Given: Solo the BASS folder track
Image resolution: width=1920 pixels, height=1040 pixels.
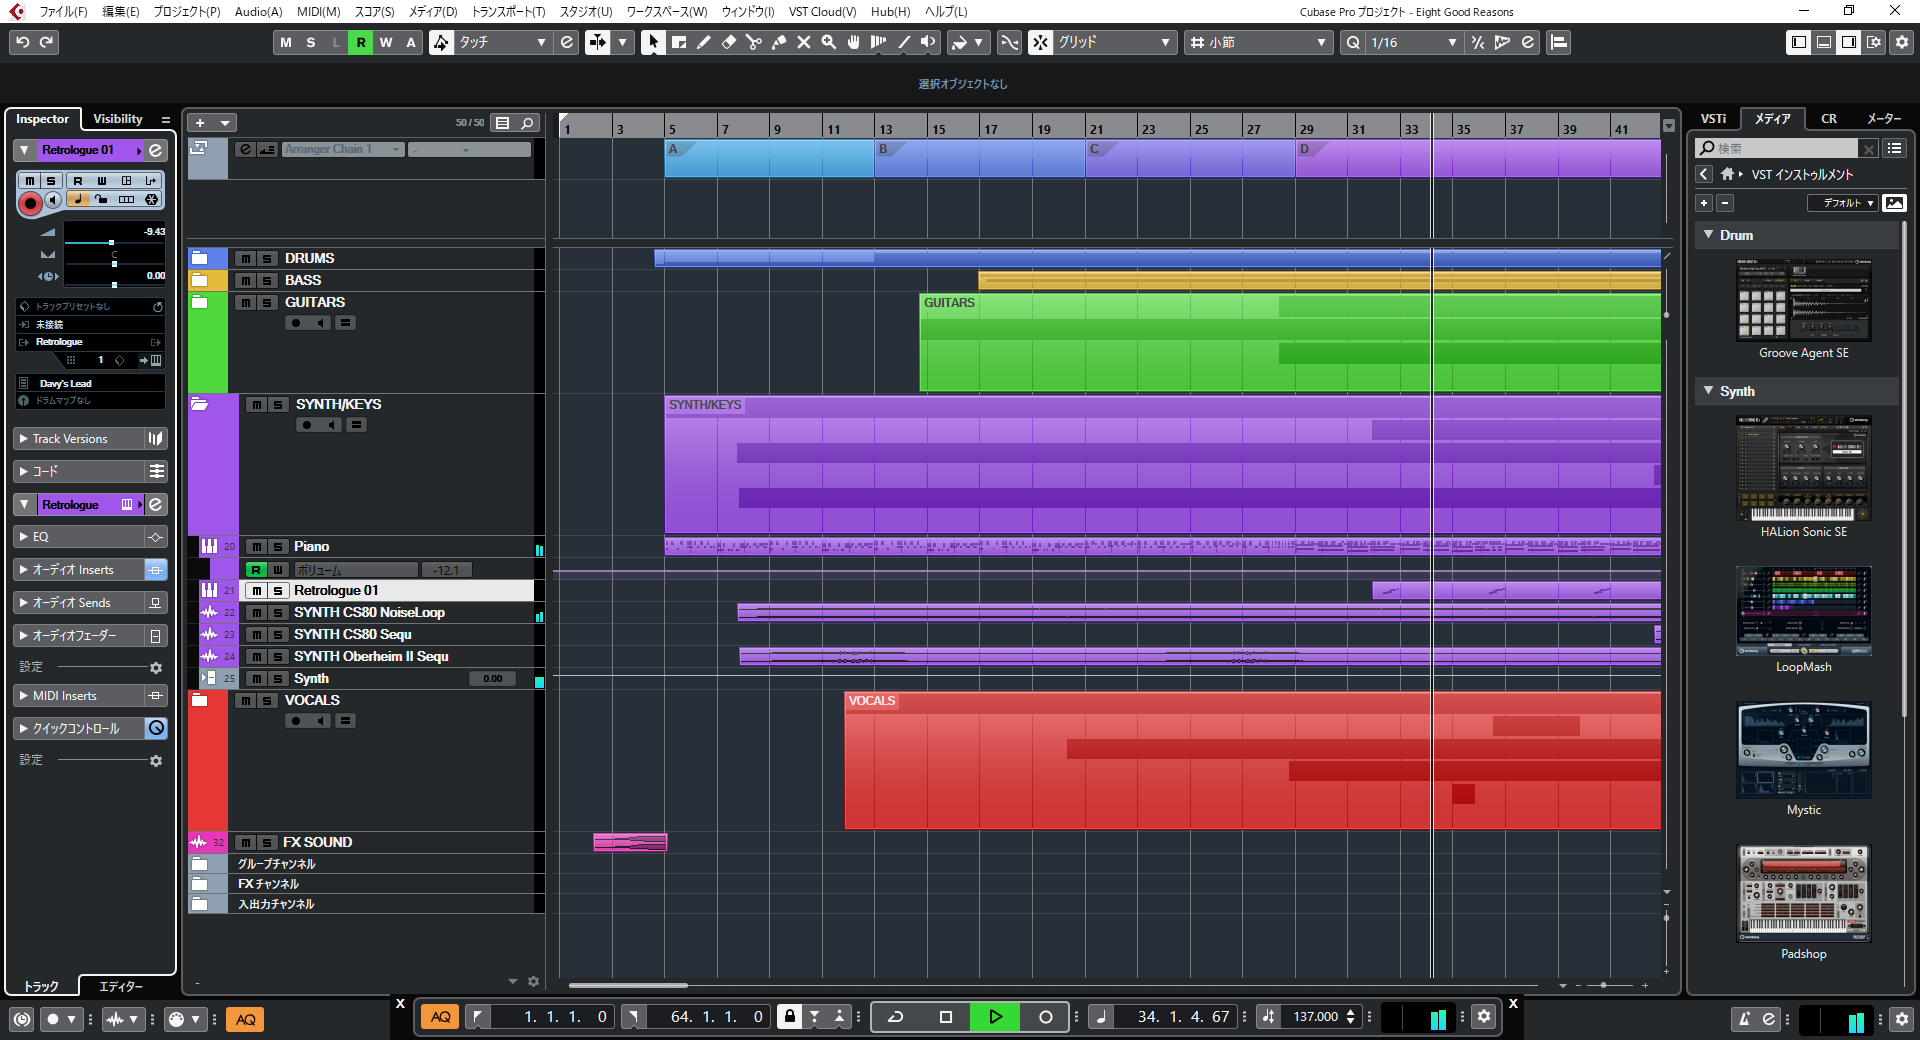Looking at the screenshot, I should (267, 280).
